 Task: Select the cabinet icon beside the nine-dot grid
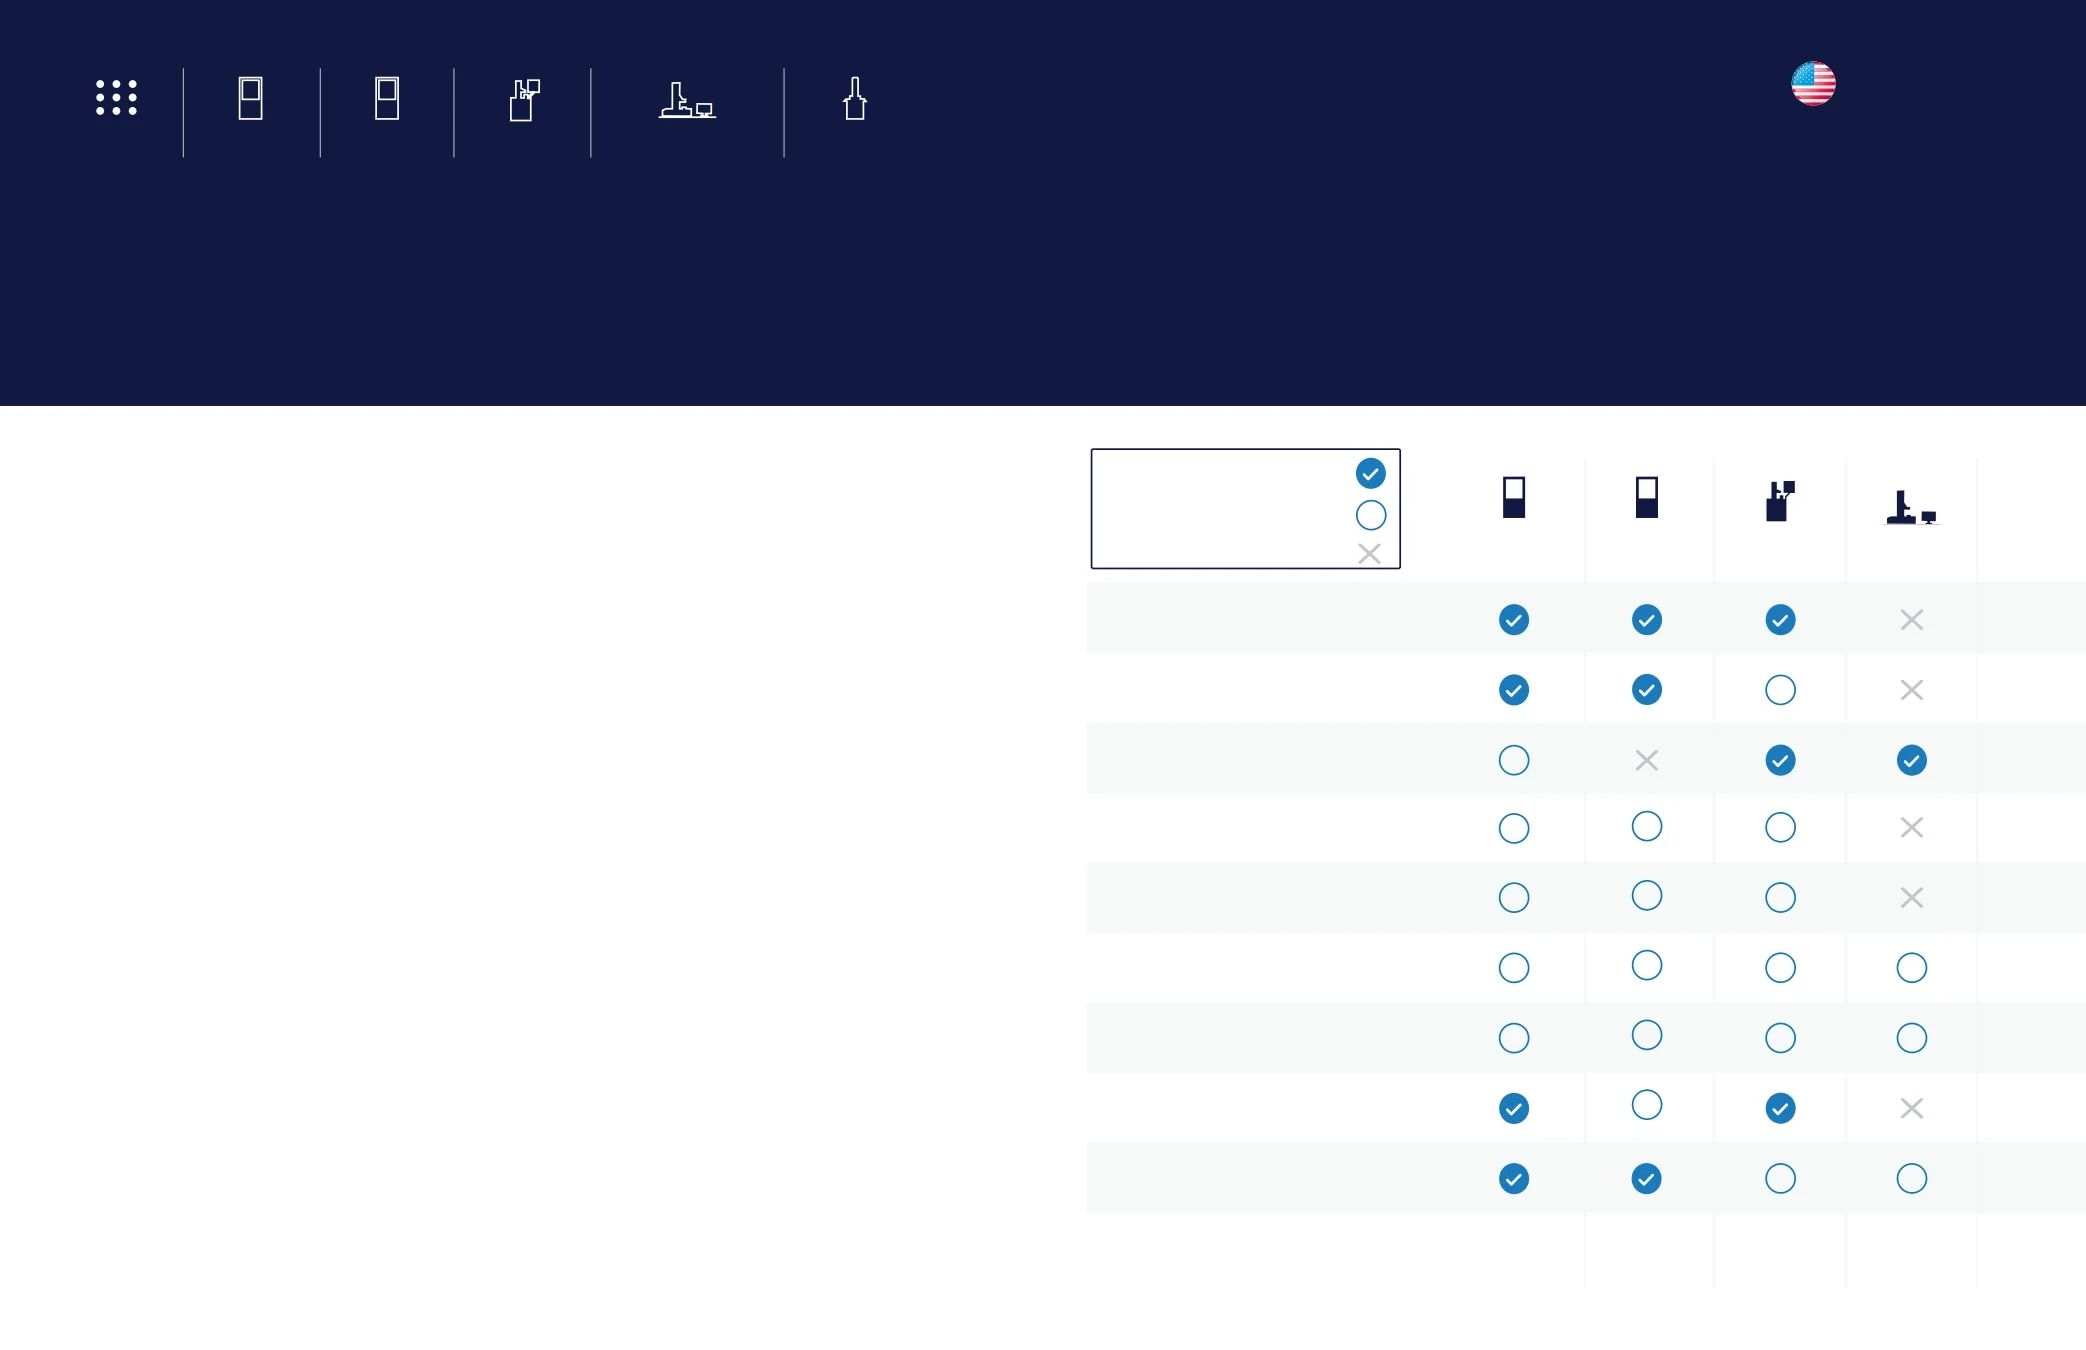coord(251,99)
